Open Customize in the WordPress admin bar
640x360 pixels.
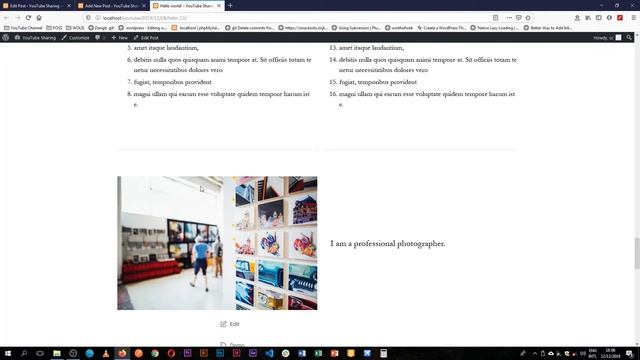[x=76, y=38]
